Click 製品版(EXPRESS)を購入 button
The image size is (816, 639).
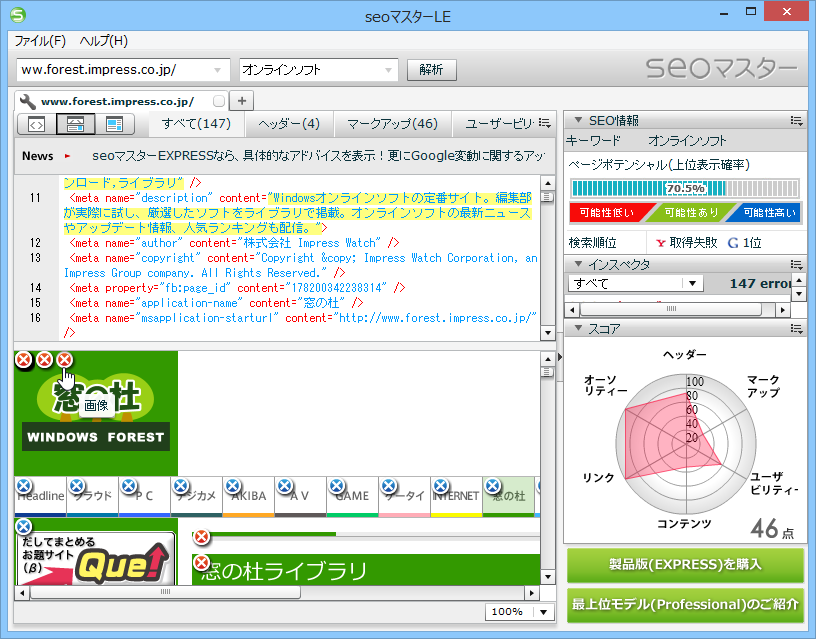(x=685, y=566)
